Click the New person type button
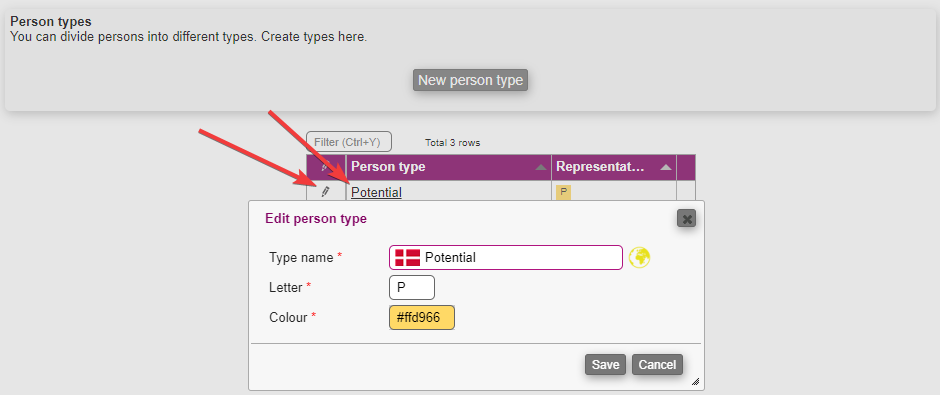The image size is (940, 395). (470, 80)
